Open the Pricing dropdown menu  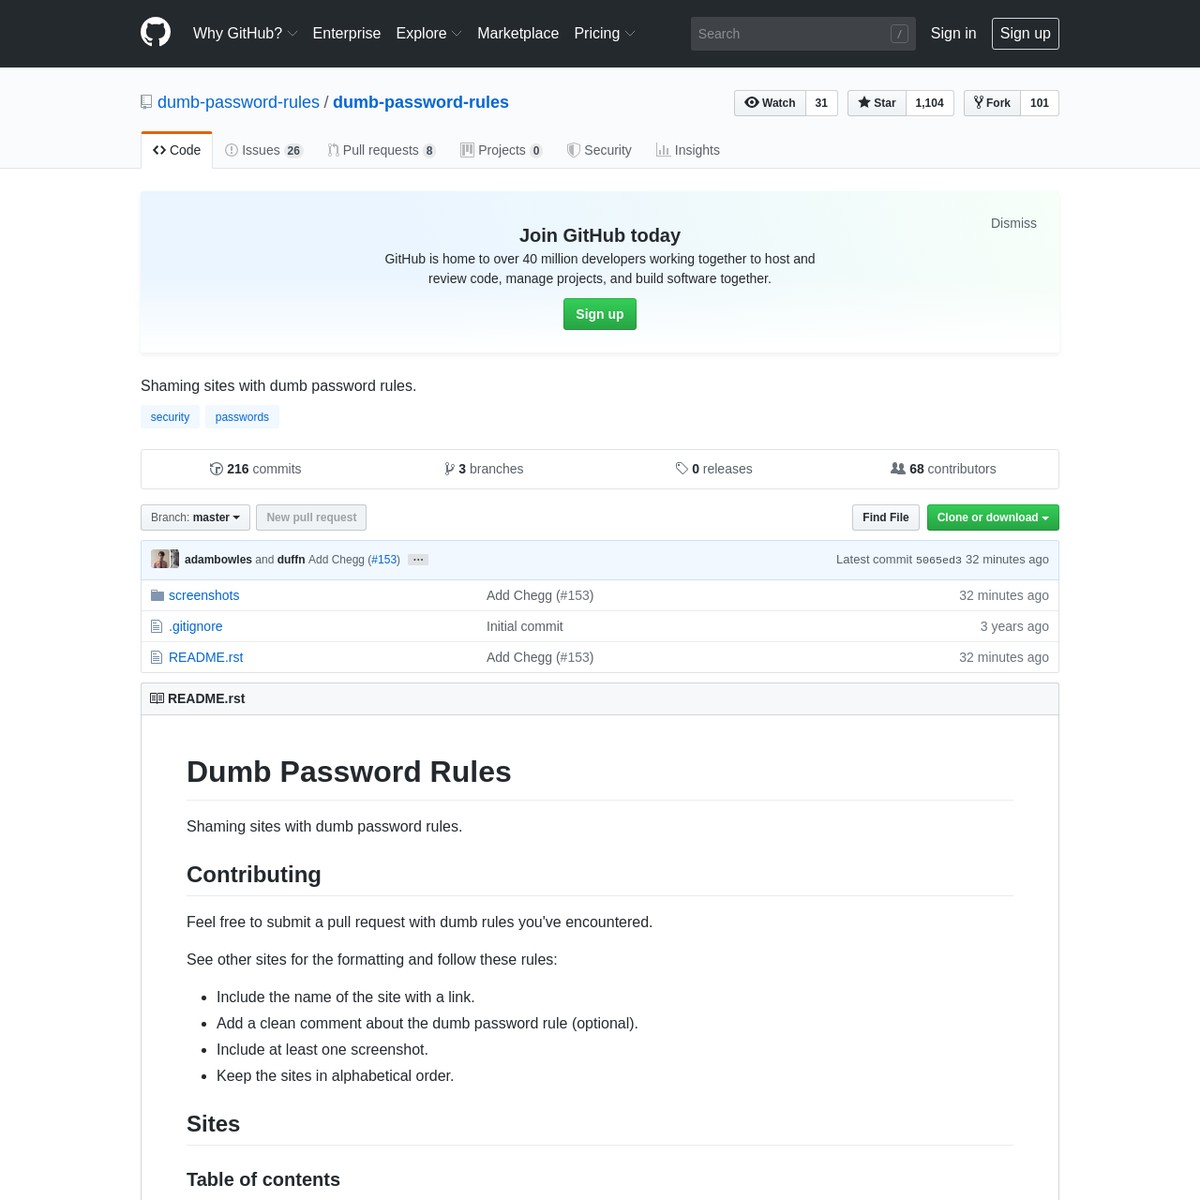click(604, 33)
